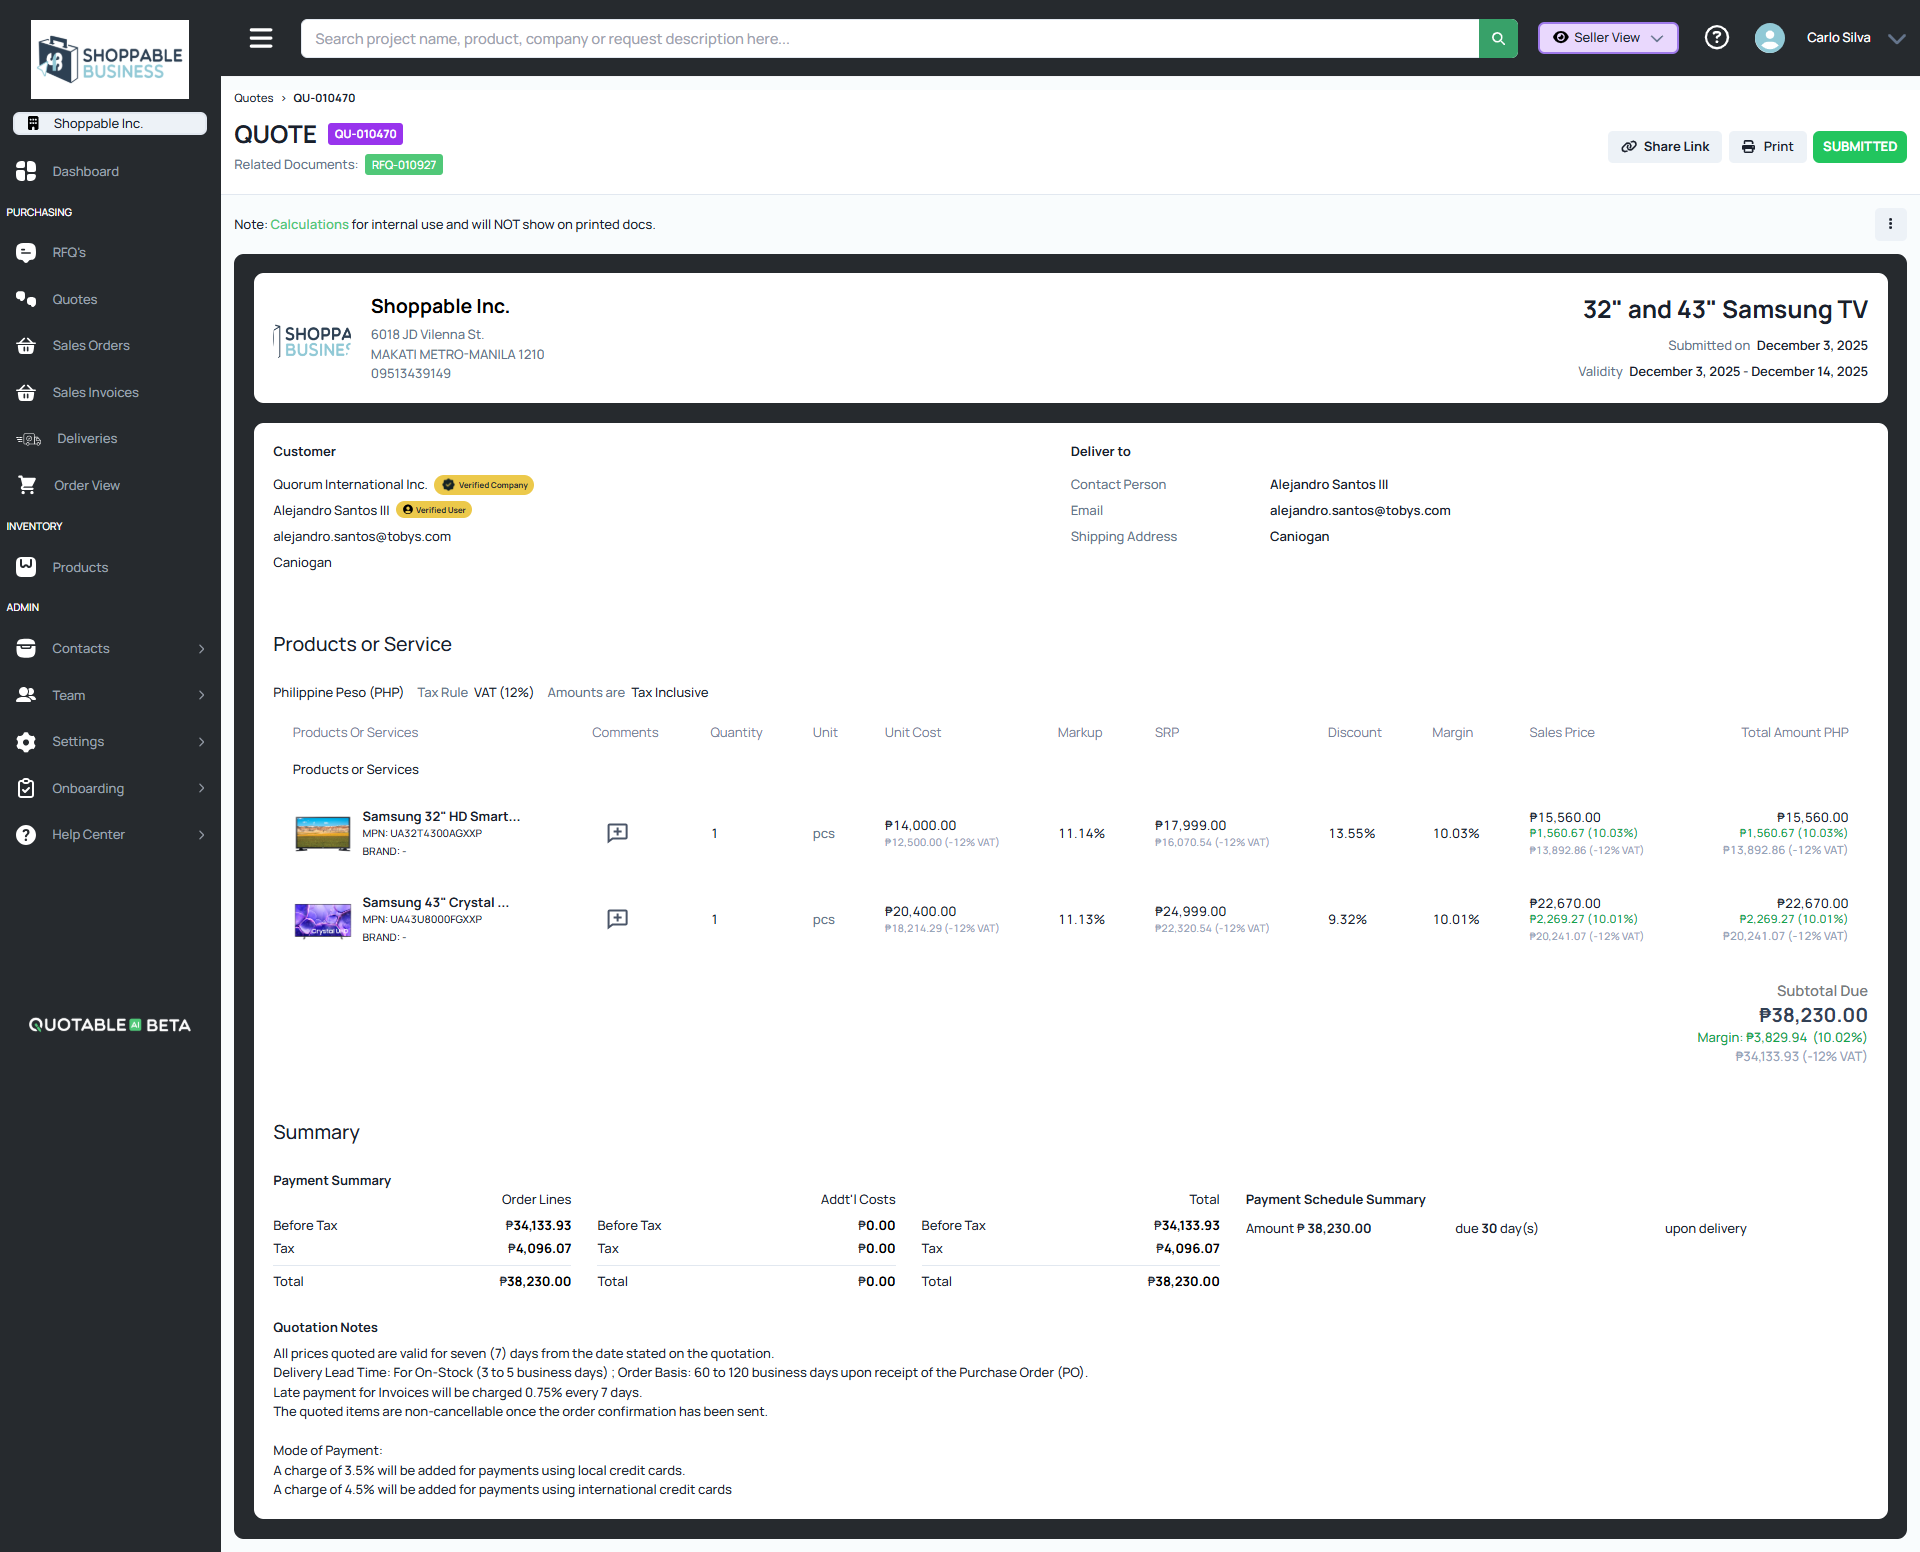The height and width of the screenshot is (1552, 1920).
Task: Click the Share Link button
Action: pyautogui.click(x=1664, y=147)
